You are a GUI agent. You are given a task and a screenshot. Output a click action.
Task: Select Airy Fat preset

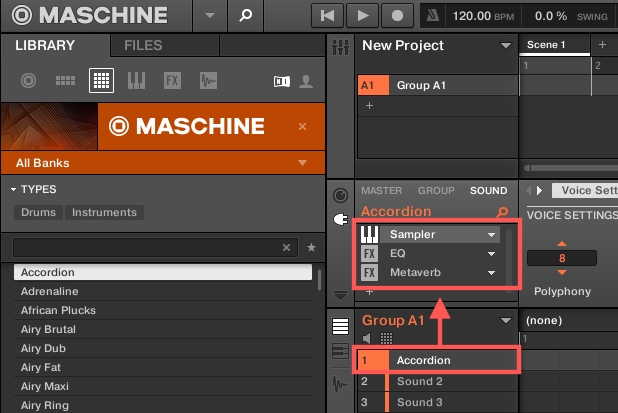pyautogui.click(x=163, y=367)
